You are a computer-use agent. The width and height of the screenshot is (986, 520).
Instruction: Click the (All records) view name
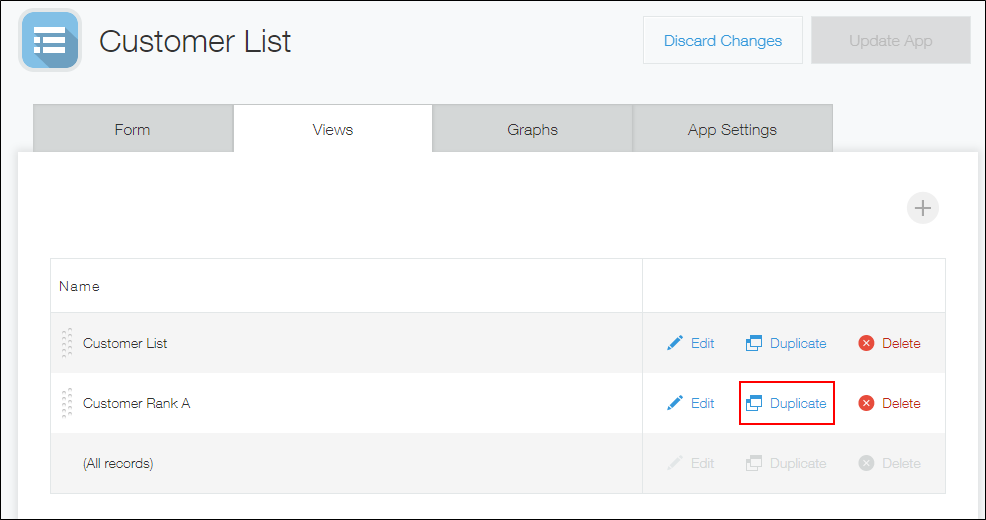[x=118, y=463]
